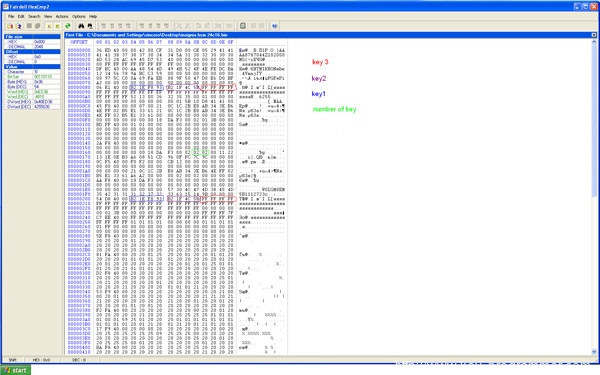Open the File menu

(11, 16)
